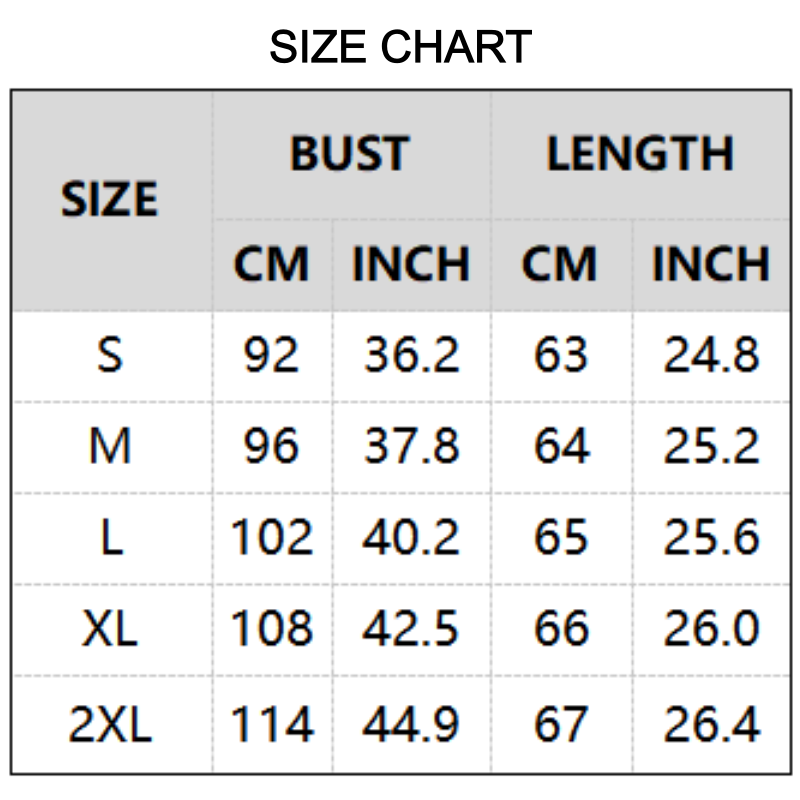Click the SIZE CHART title
The image size is (800, 800).
click(400, 47)
